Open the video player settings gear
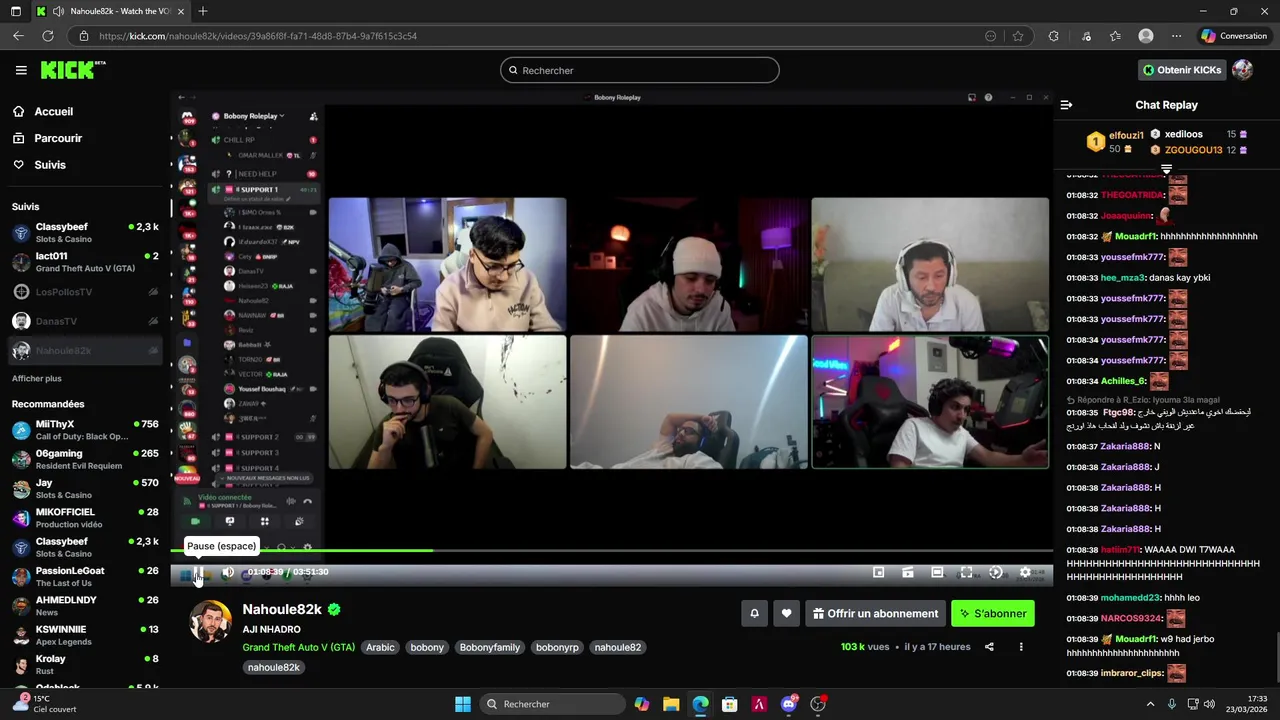 (x=1025, y=573)
